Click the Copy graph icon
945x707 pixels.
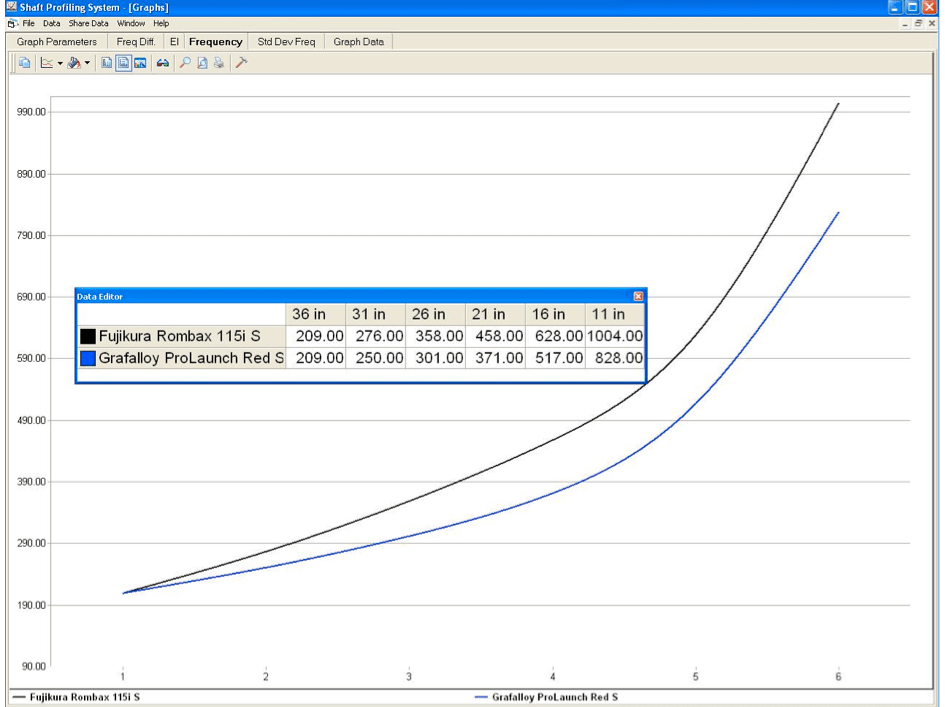click(x=25, y=62)
